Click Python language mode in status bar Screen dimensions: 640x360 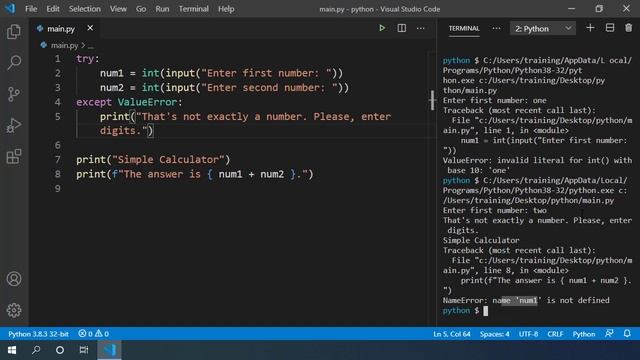(584, 334)
